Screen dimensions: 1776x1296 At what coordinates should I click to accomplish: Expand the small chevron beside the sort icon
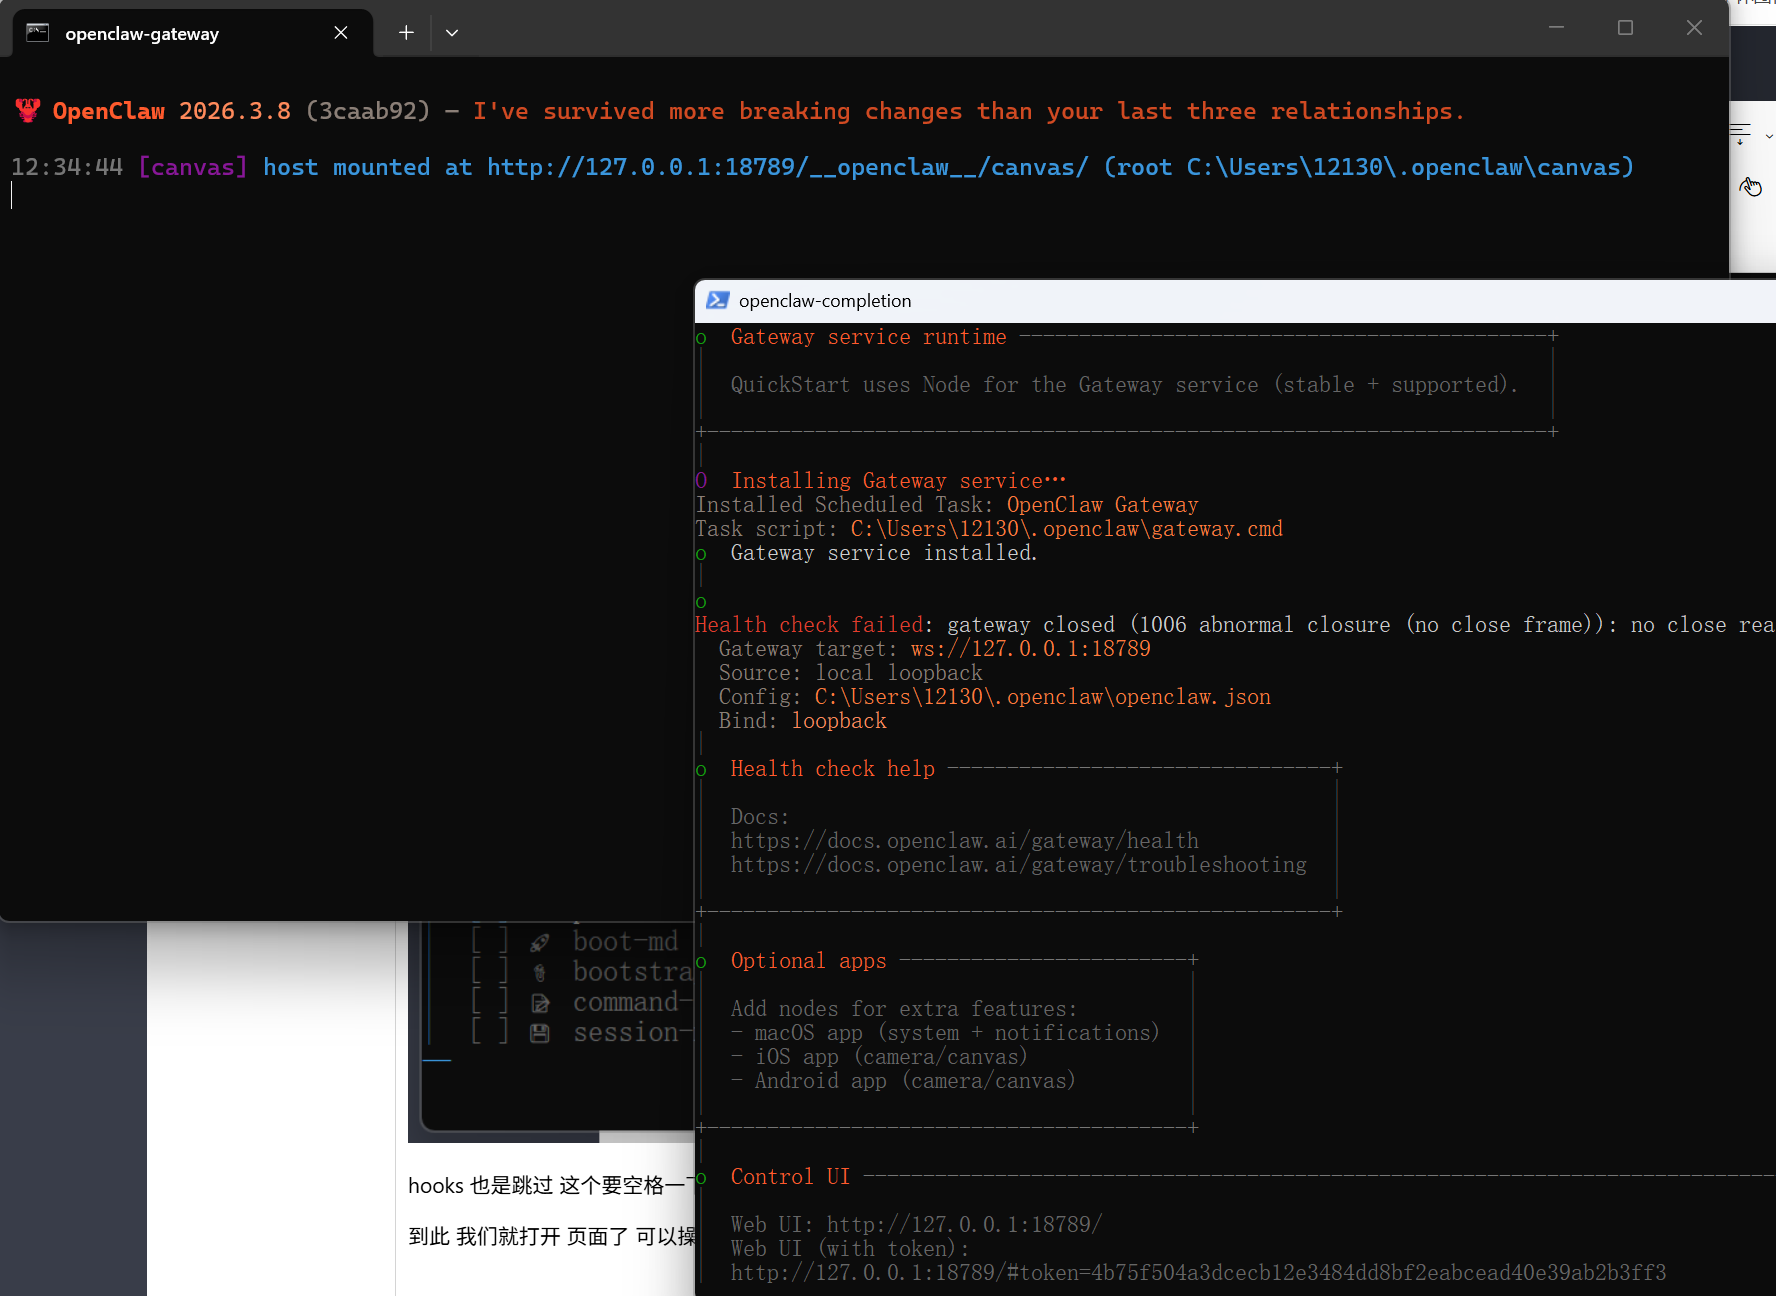(x=1768, y=136)
